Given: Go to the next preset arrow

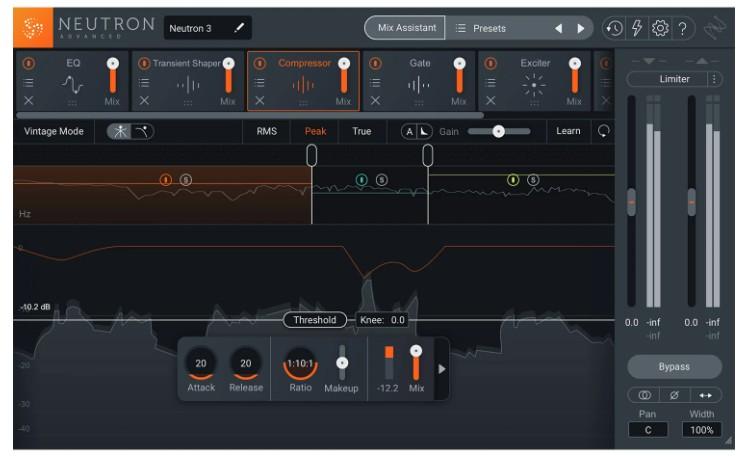Looking at the screenshot, I should (x=580, y=29).
